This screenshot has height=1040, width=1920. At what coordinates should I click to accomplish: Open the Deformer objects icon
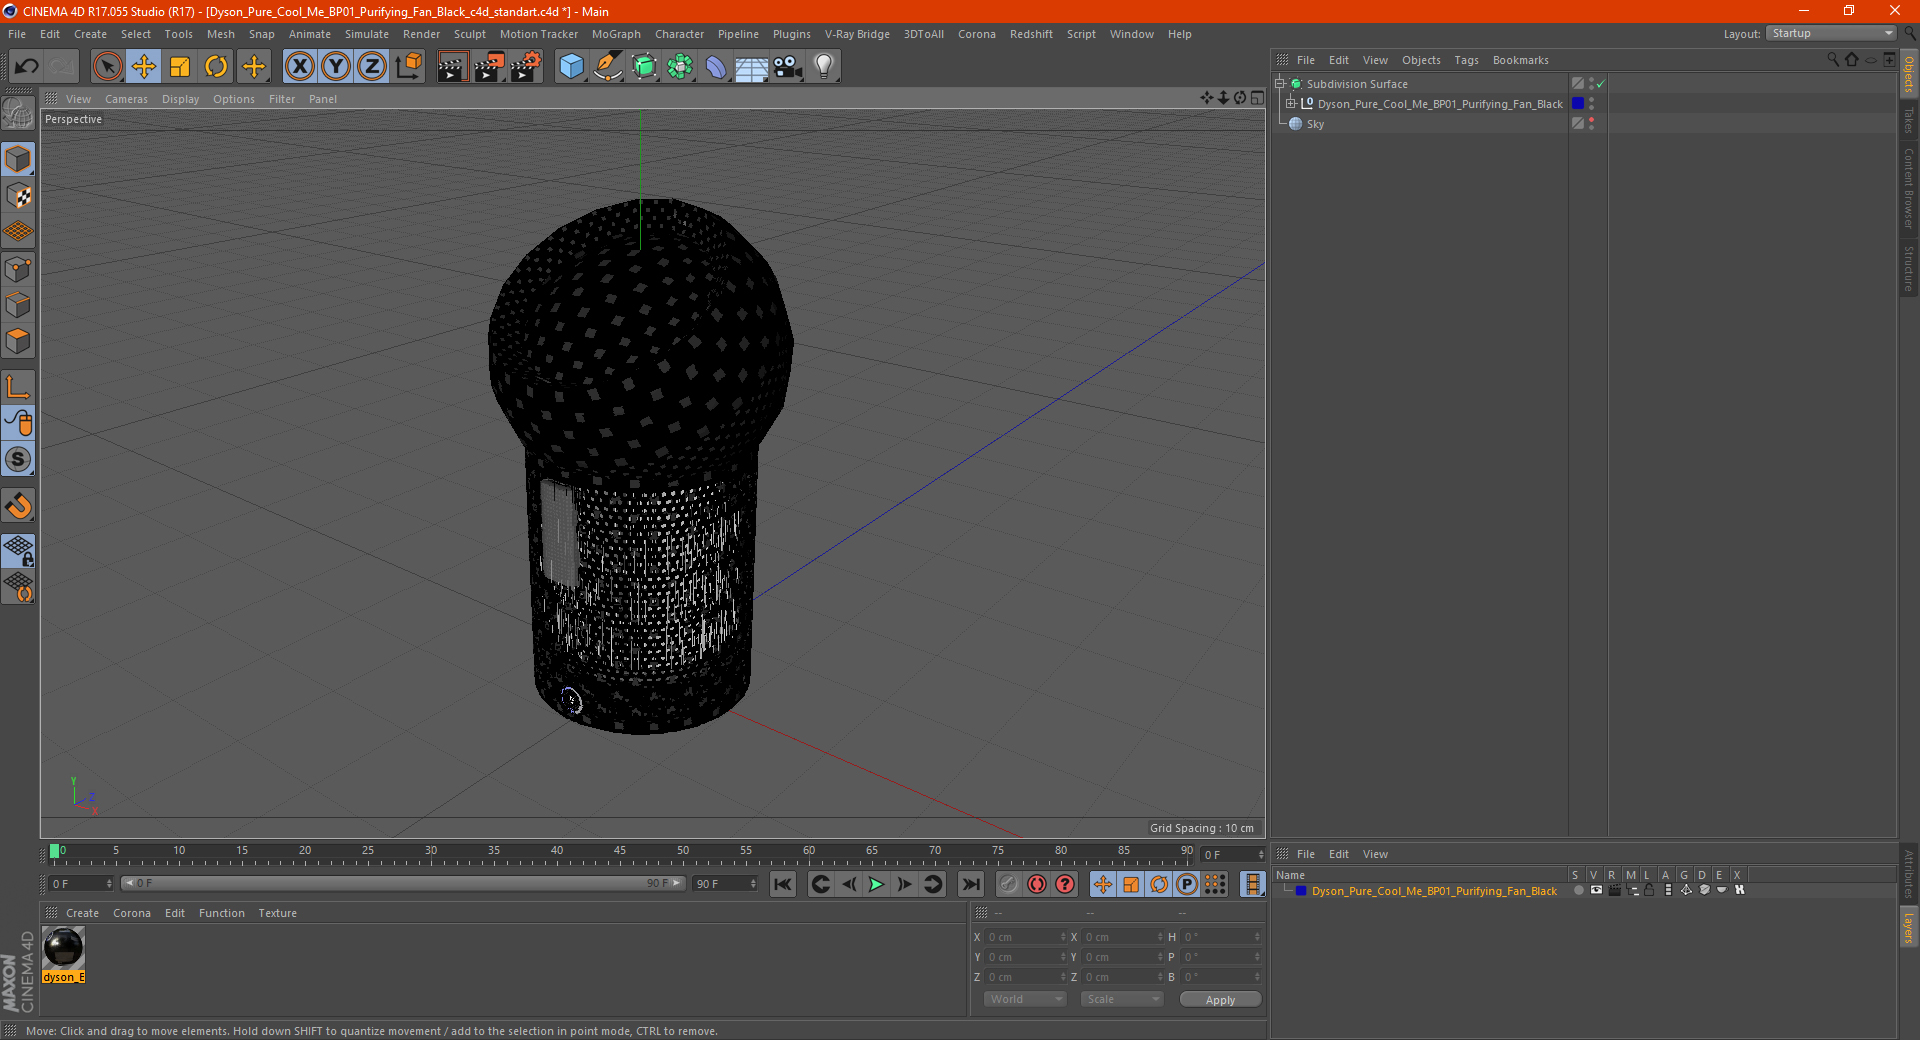click(716, 67)
